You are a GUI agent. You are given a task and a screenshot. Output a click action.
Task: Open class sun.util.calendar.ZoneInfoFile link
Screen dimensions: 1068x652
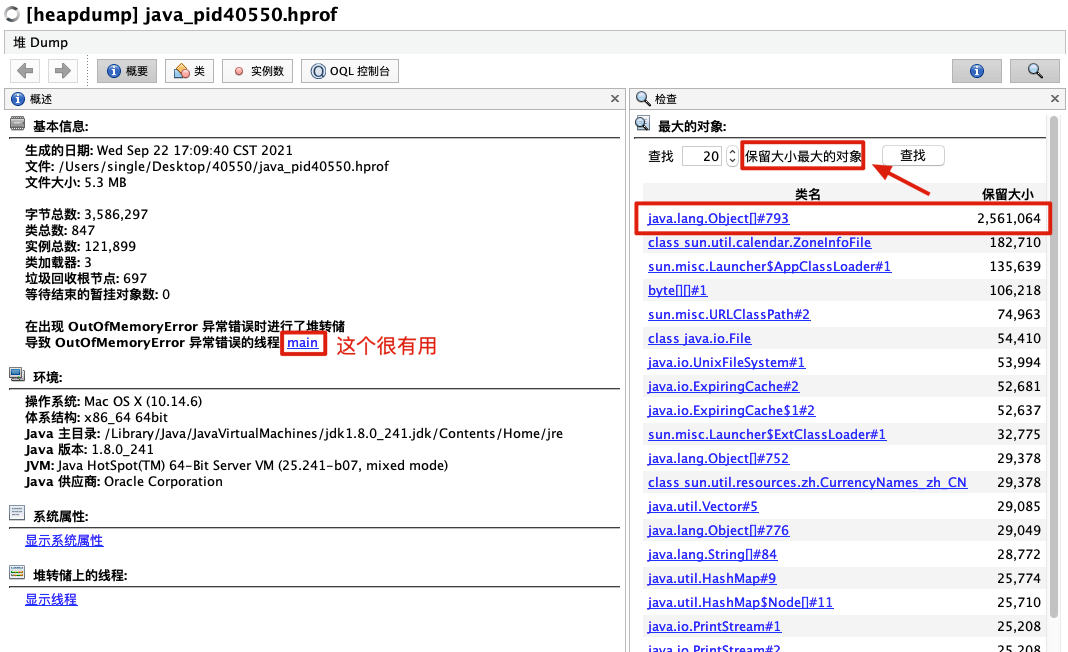tap(759, 243)
